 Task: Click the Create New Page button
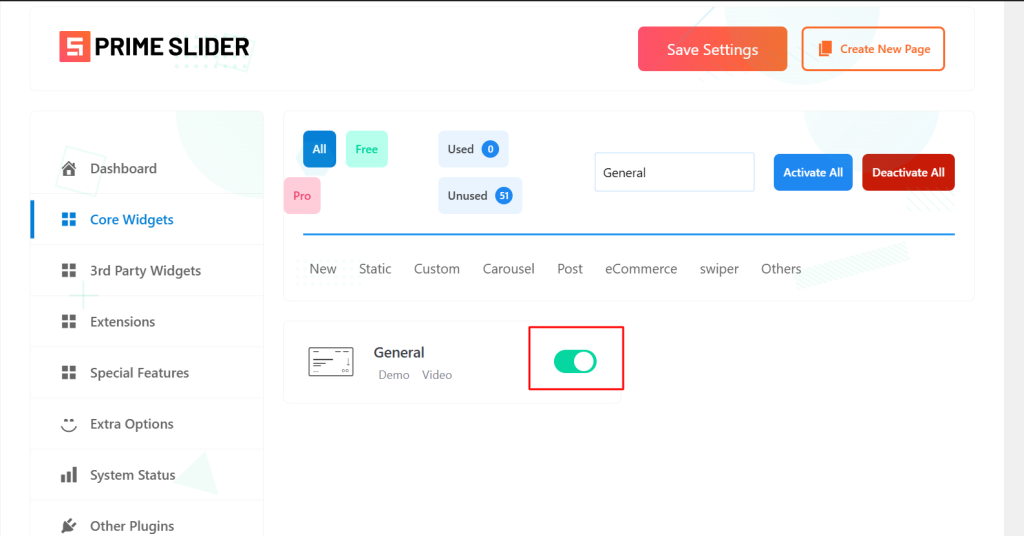point(873,49)
